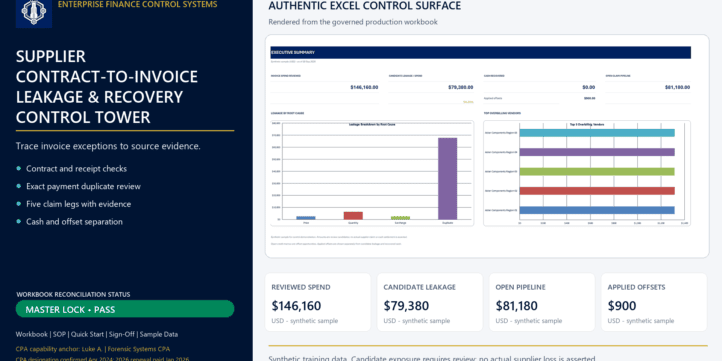The image size is (722, 361).
Task: Click the tower logo icon
Action: pos(34,13)
